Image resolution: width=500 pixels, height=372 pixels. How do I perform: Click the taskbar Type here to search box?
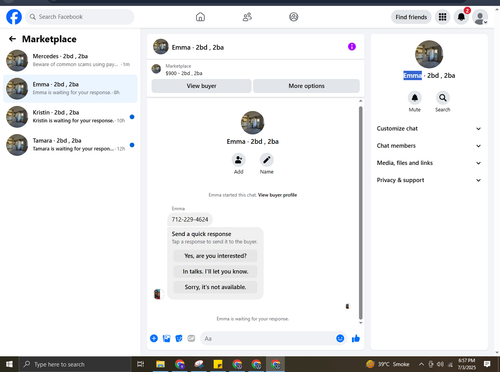(75, 364)
